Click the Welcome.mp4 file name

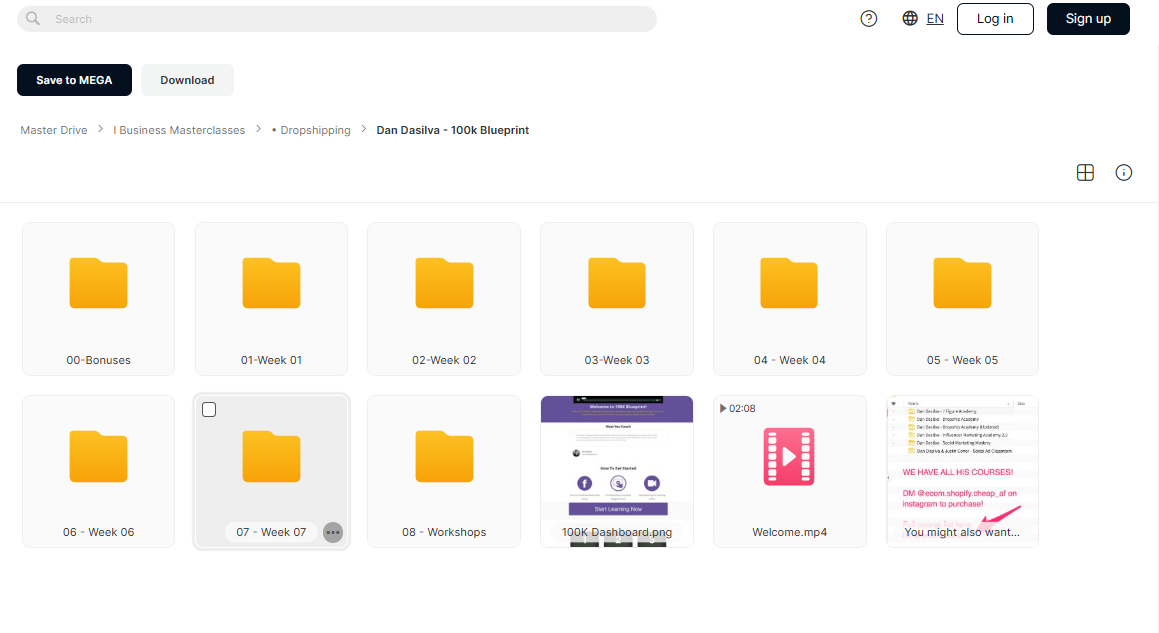pos(789,532)
